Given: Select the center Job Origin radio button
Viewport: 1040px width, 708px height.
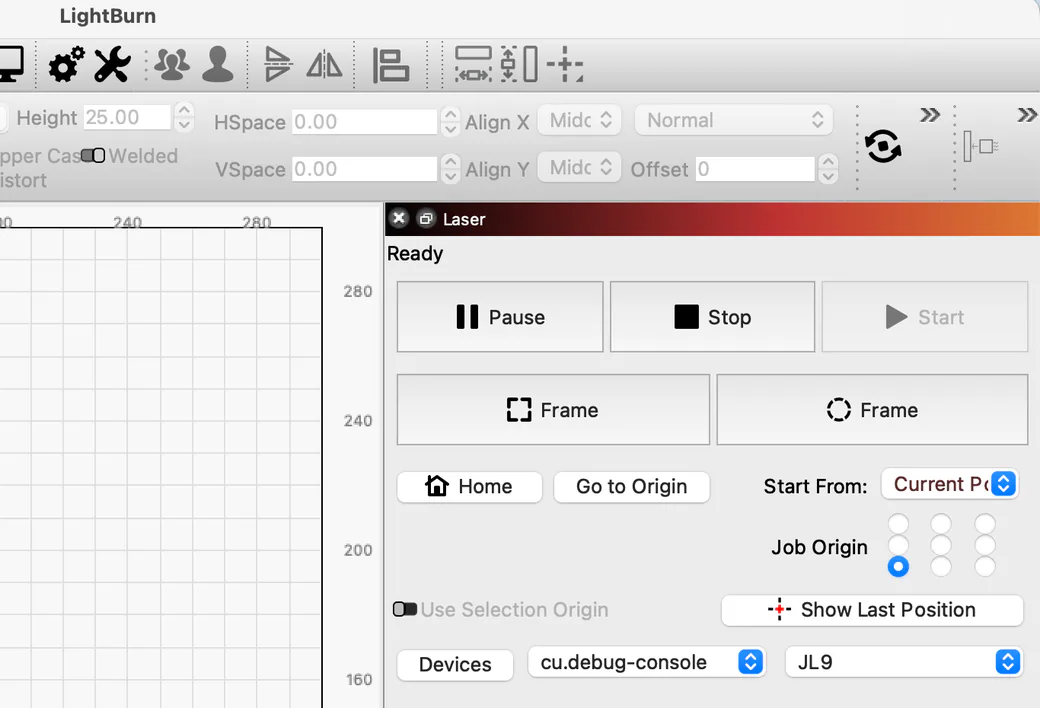Looking at the screenshot, I should pos(941,545).
